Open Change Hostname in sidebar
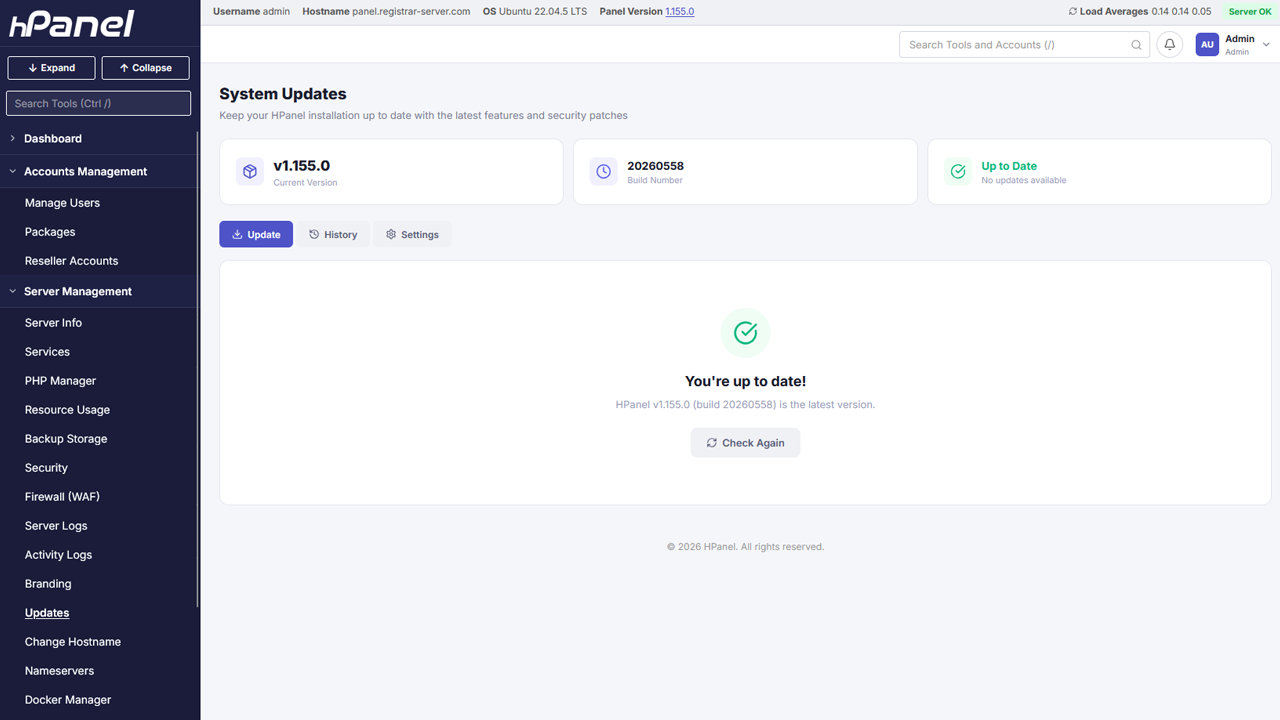Image resolution: width=1280 pixels, height=720 pixels. 73,642
